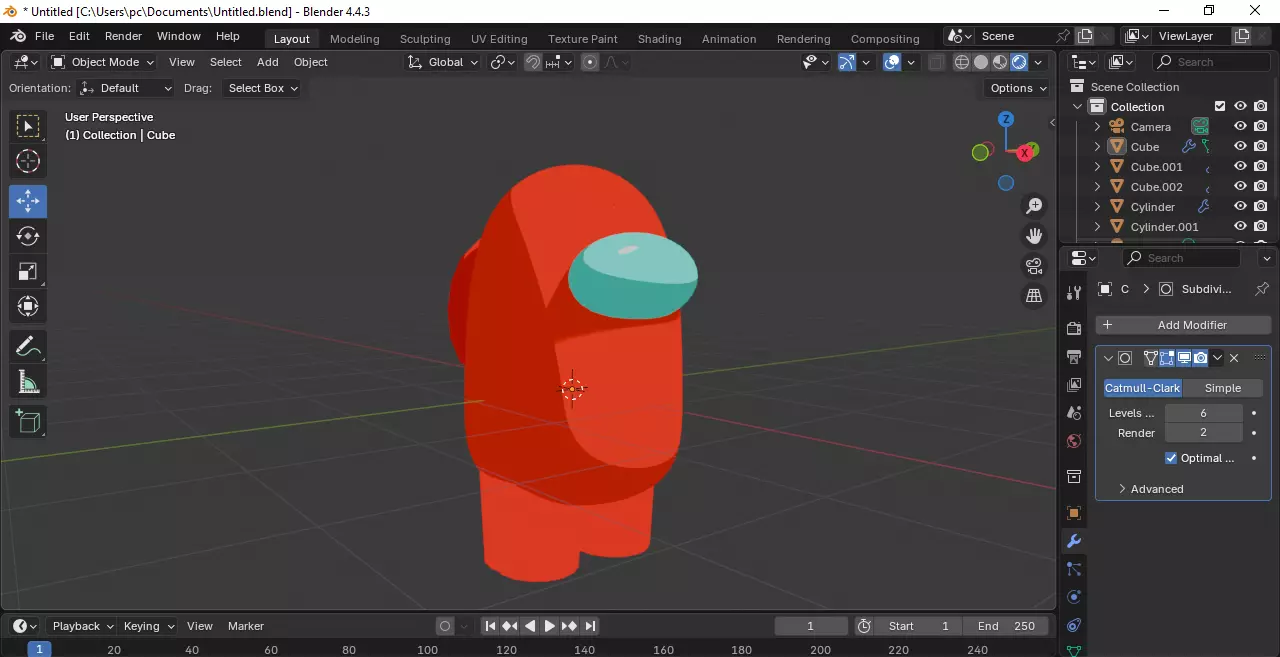This screenshot has height=657, width=1280.
Task: Open the Output properties tab
Action: tap(1074, 356)
